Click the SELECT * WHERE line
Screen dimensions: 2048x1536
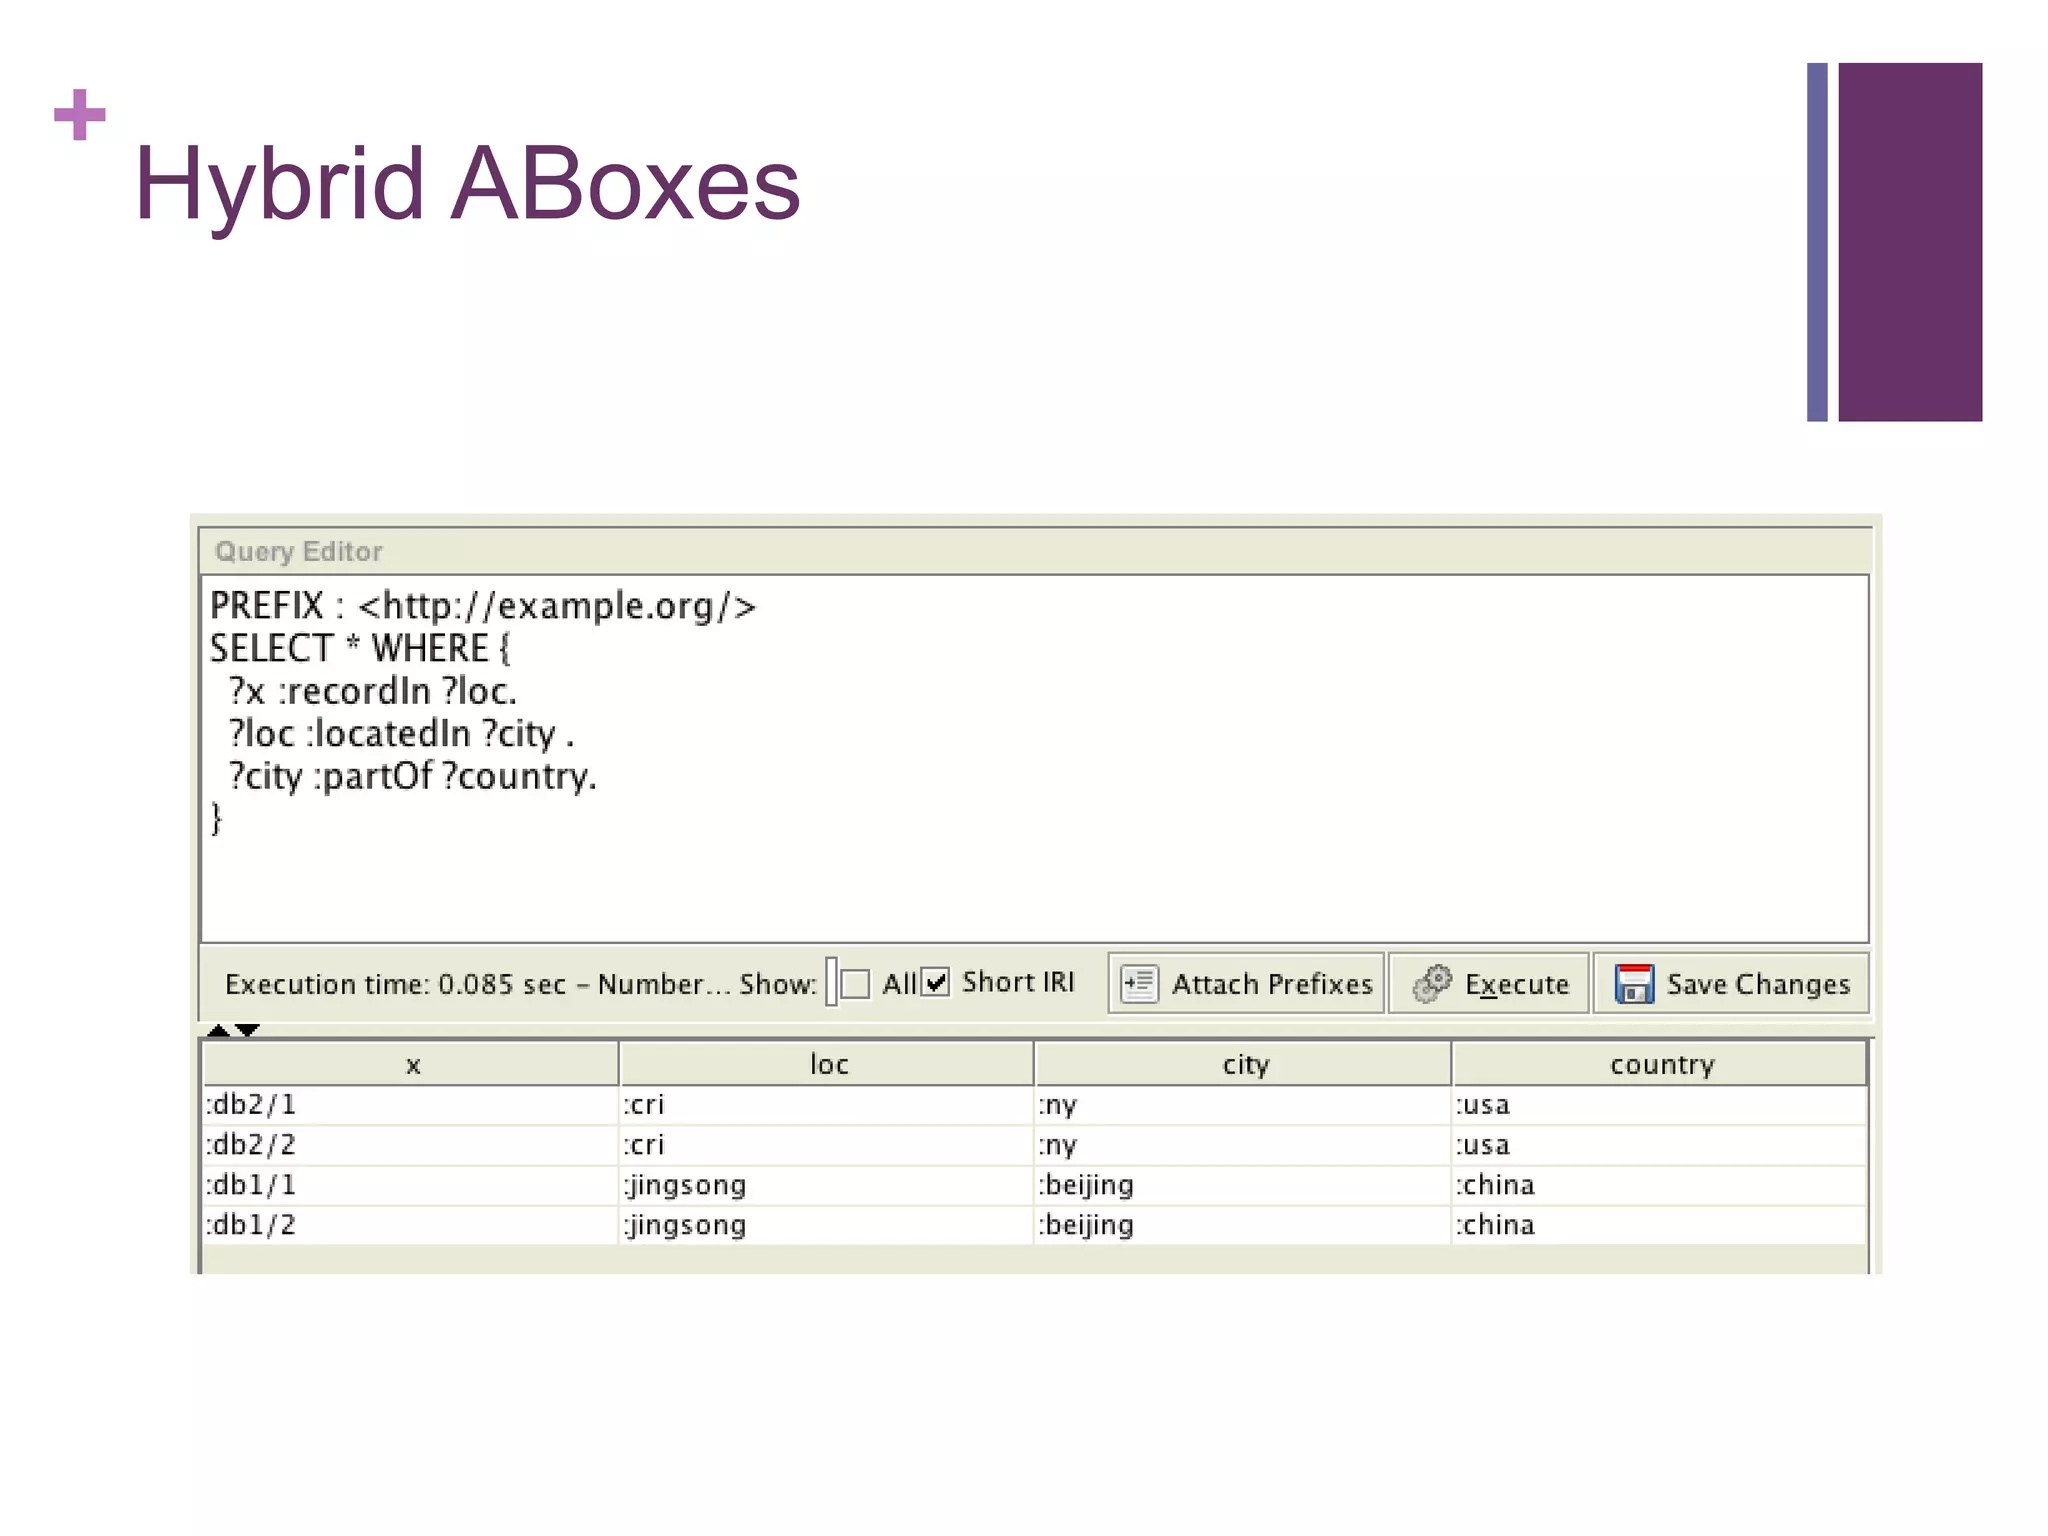pyautogui.click(x=360, y=649)
